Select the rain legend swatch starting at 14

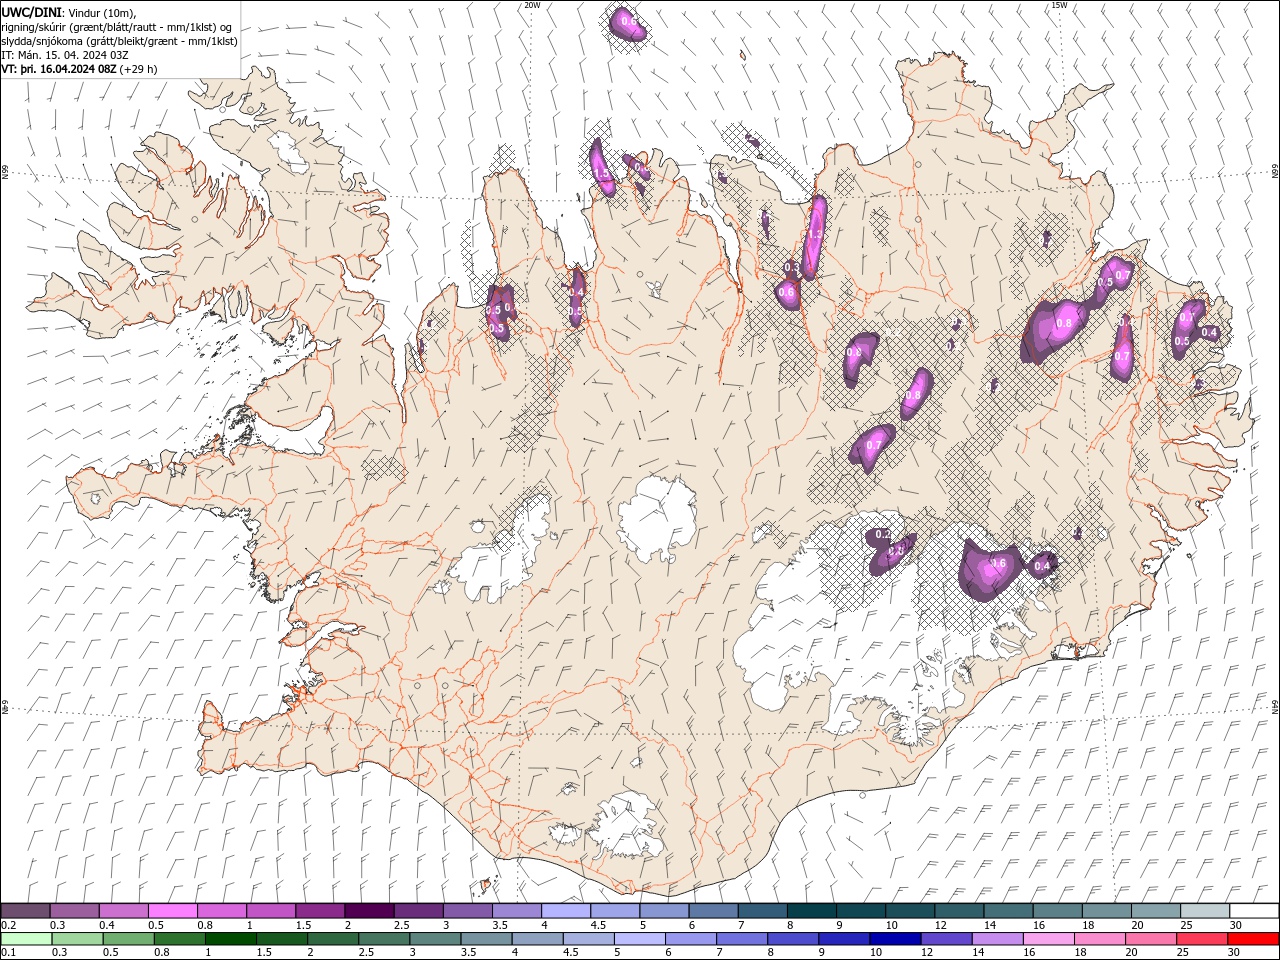[x=997, y=939]
